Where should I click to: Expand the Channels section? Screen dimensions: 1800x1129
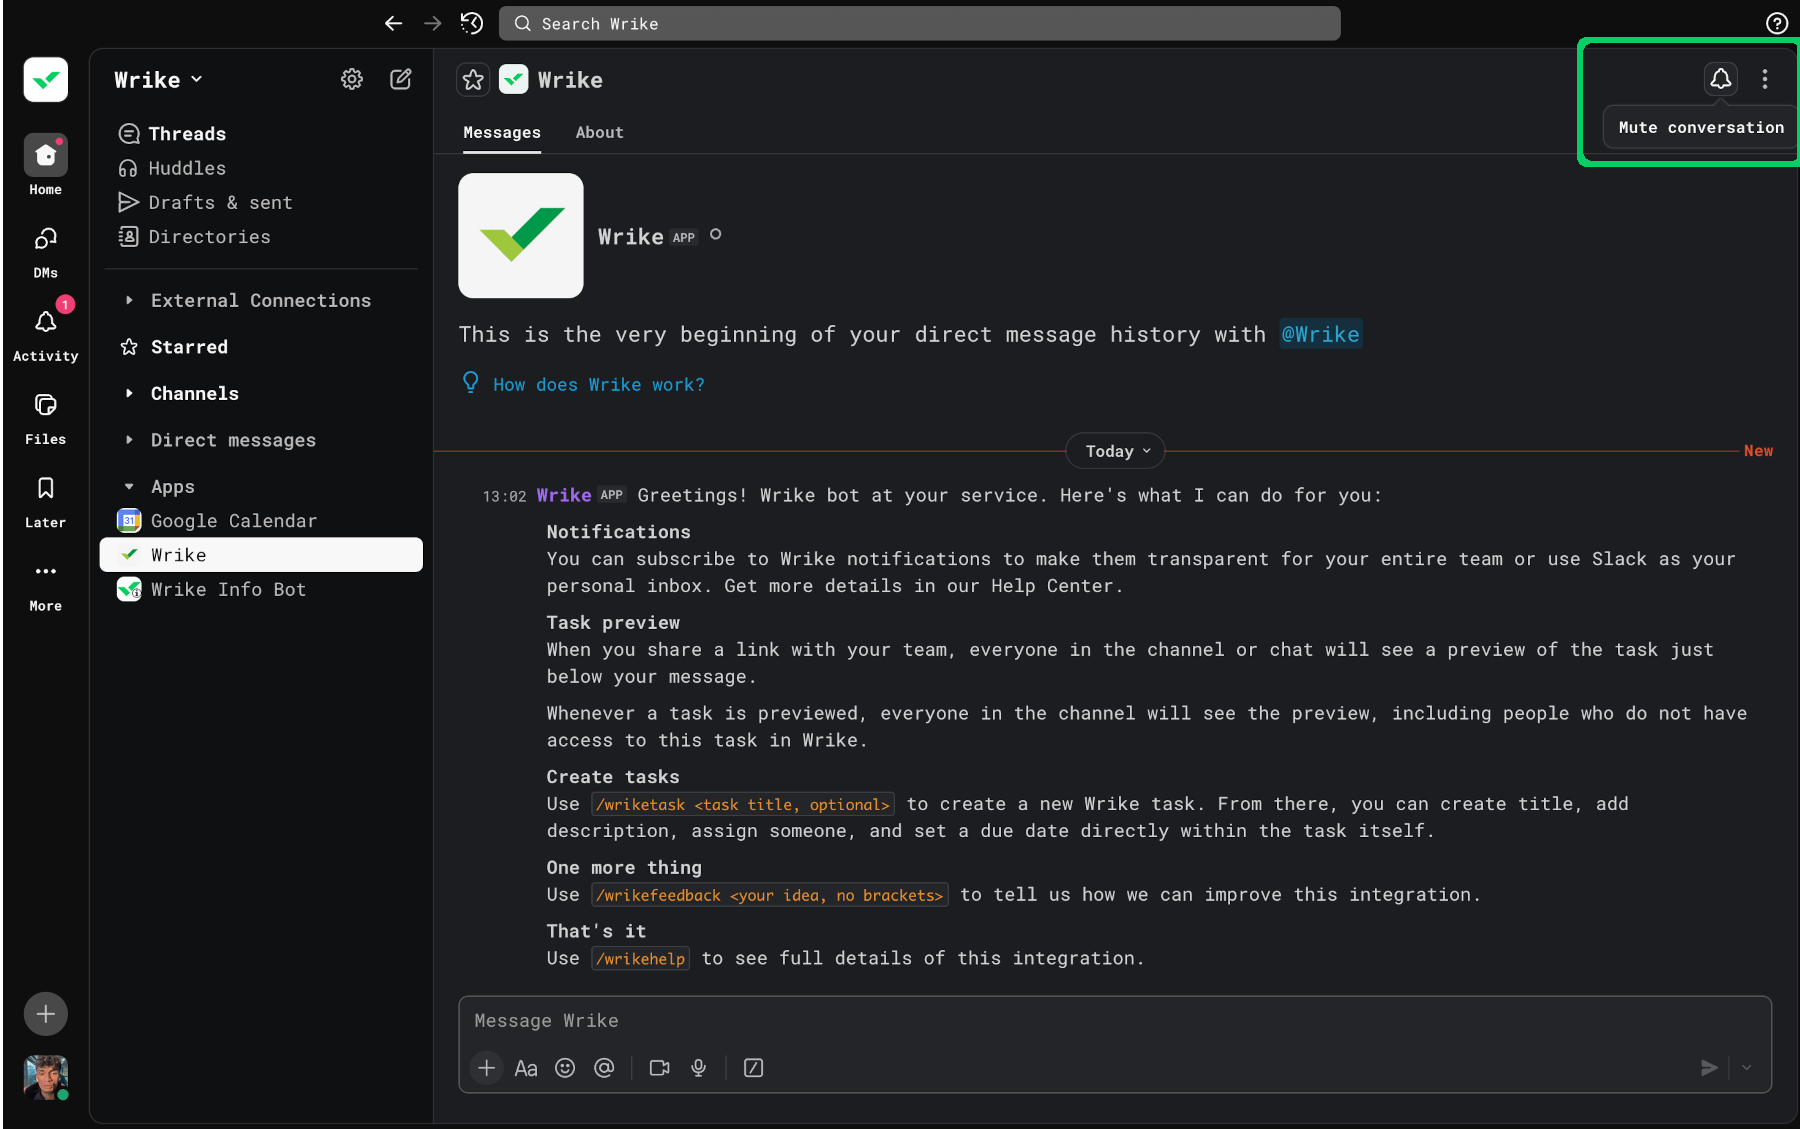(130, 393)
